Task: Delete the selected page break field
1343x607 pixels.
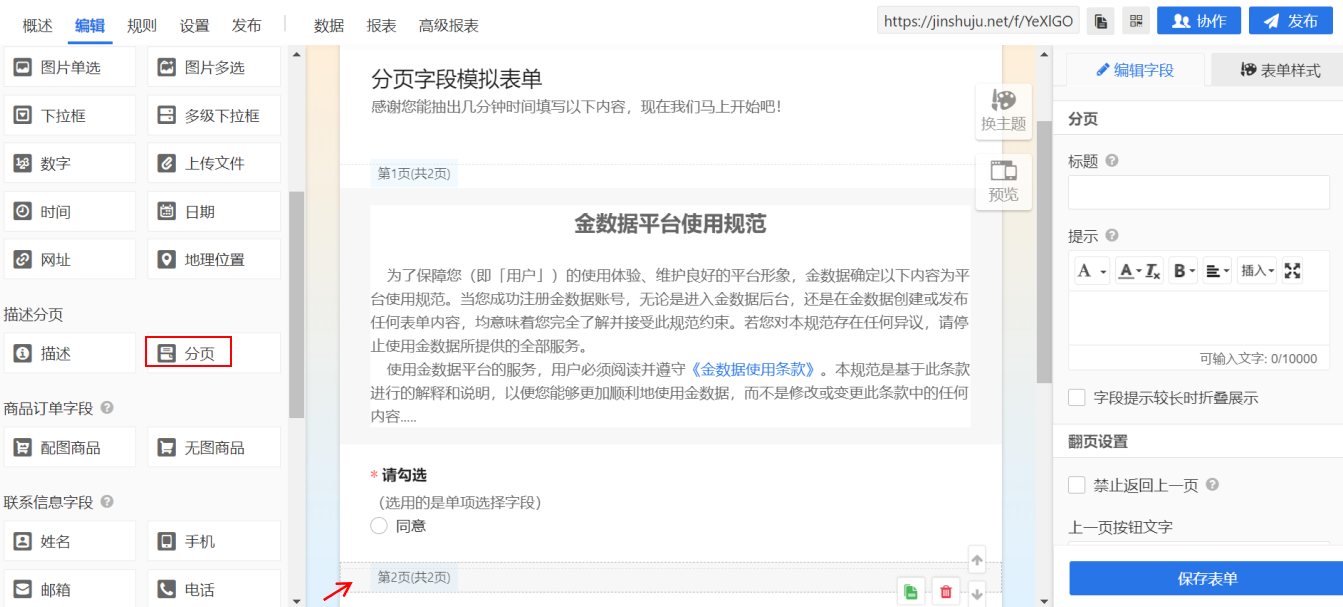Action: coord(945,592)
